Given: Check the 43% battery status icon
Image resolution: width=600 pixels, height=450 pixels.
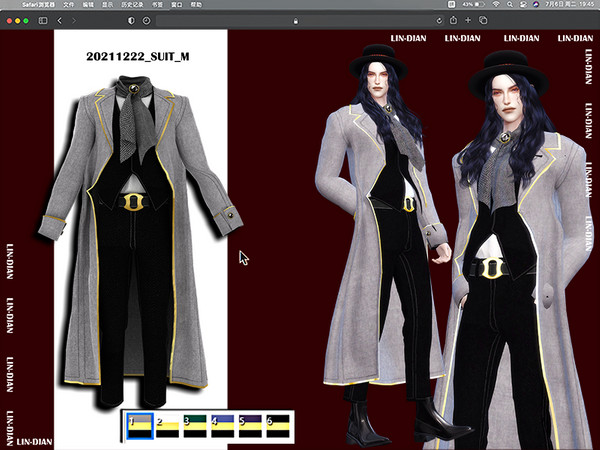Looking at the screenshot, I should tap(474, 5).
